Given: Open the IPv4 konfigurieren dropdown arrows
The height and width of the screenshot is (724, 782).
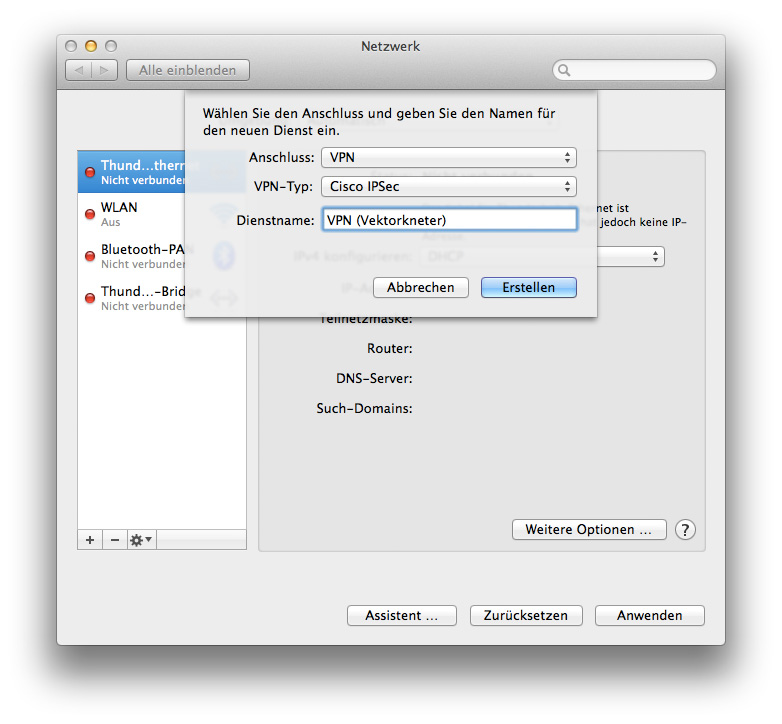Looking at the screenshot, I should click(x=655, y=257).
